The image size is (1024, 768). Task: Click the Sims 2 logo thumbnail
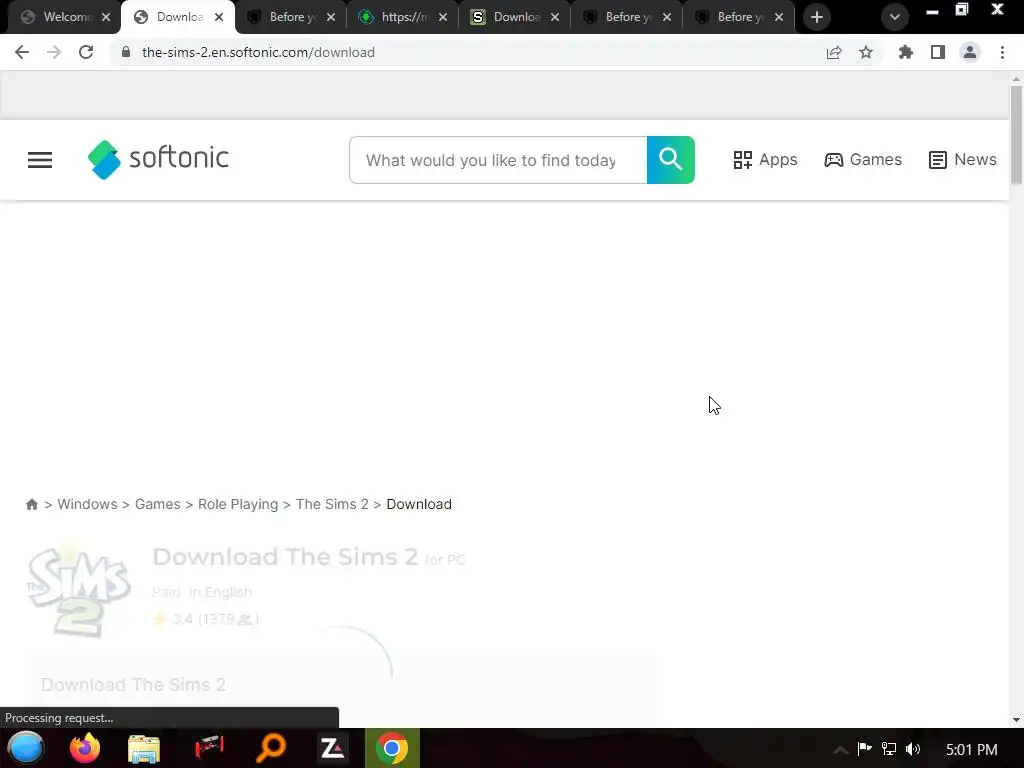point(78,590)
